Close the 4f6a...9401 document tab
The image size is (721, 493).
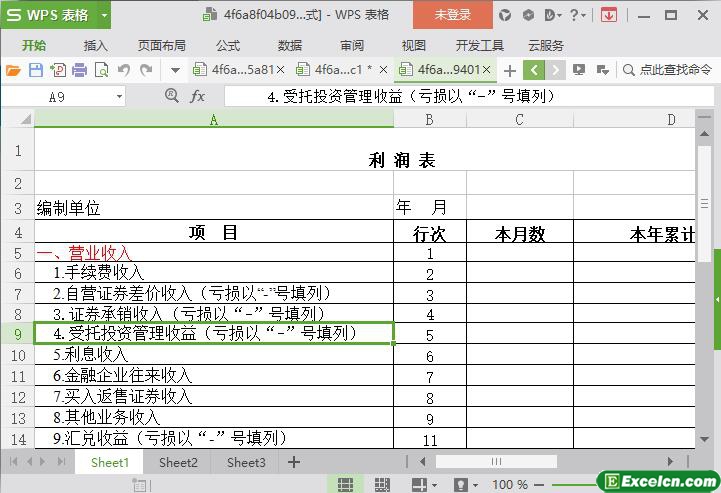pos(486,70)
